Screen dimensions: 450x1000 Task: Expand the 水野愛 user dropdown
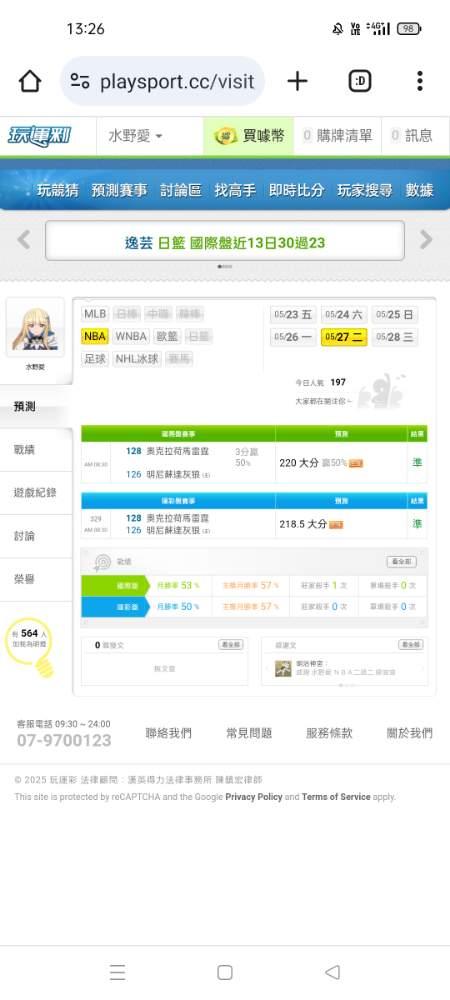coord(135,136)
